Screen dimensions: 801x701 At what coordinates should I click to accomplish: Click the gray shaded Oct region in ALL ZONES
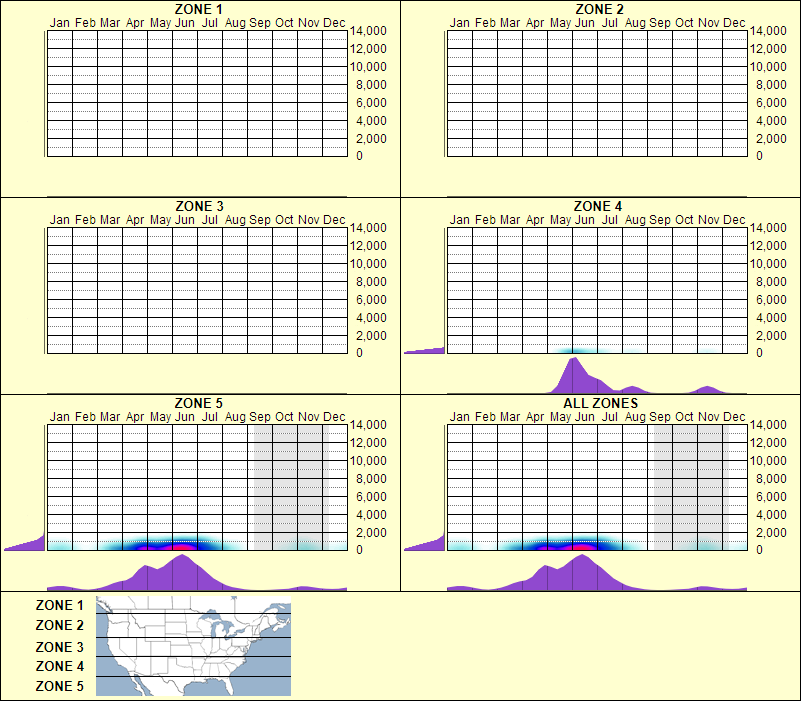686,485
